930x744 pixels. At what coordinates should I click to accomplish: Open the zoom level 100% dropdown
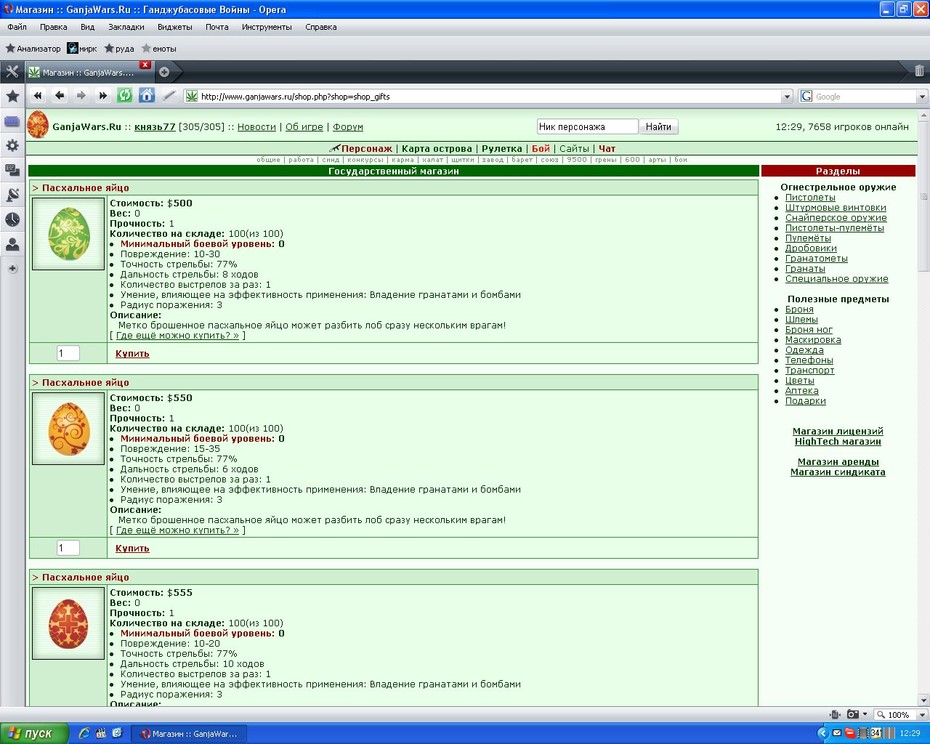pos(902,714)
